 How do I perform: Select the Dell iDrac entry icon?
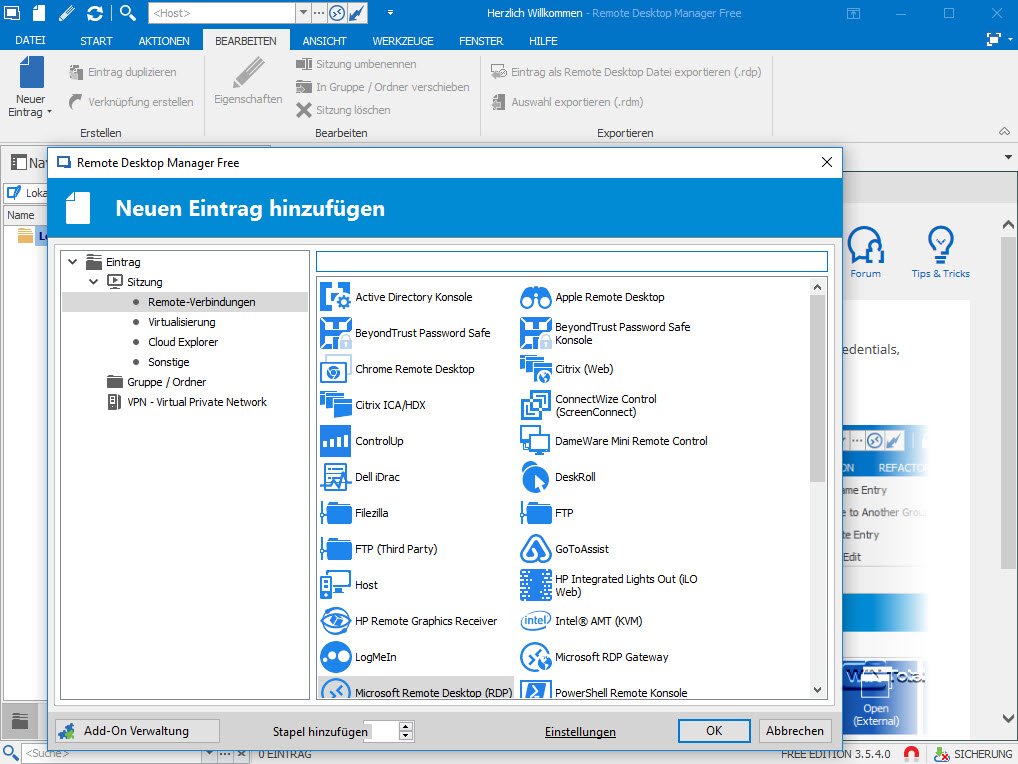(334, 477)
